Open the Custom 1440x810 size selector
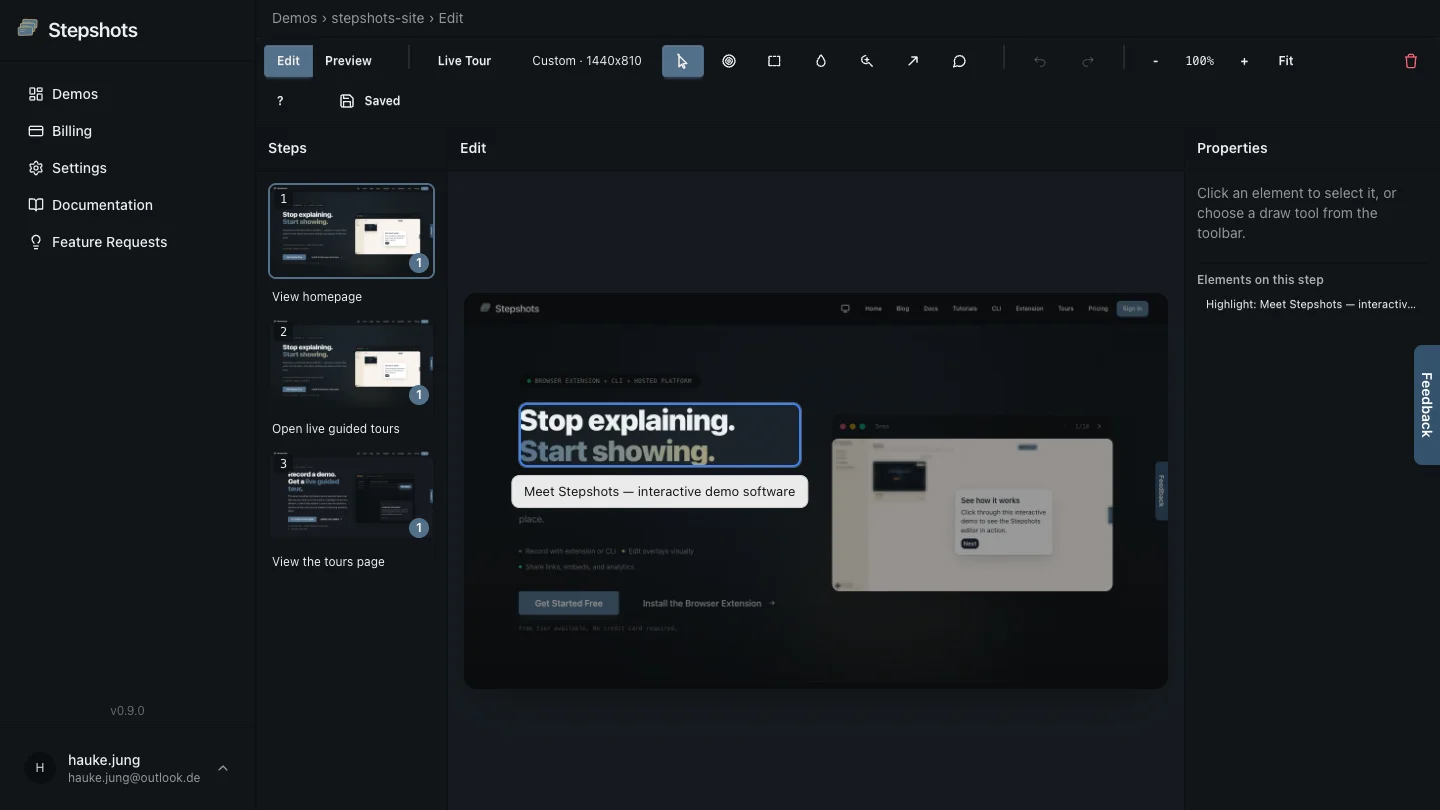The height and width of the screenshot is (810, 1440). [x=587, y=61]
